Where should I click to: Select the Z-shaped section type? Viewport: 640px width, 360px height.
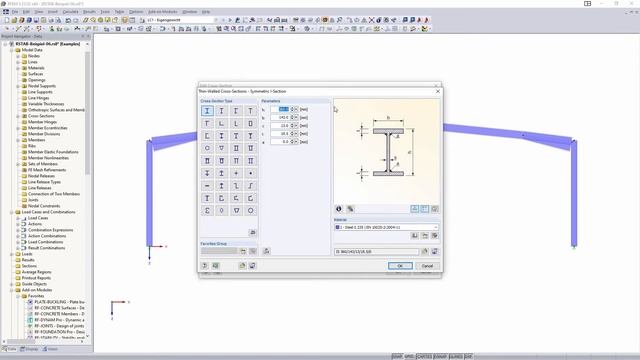pyautogui.click(x=236, y=186)
